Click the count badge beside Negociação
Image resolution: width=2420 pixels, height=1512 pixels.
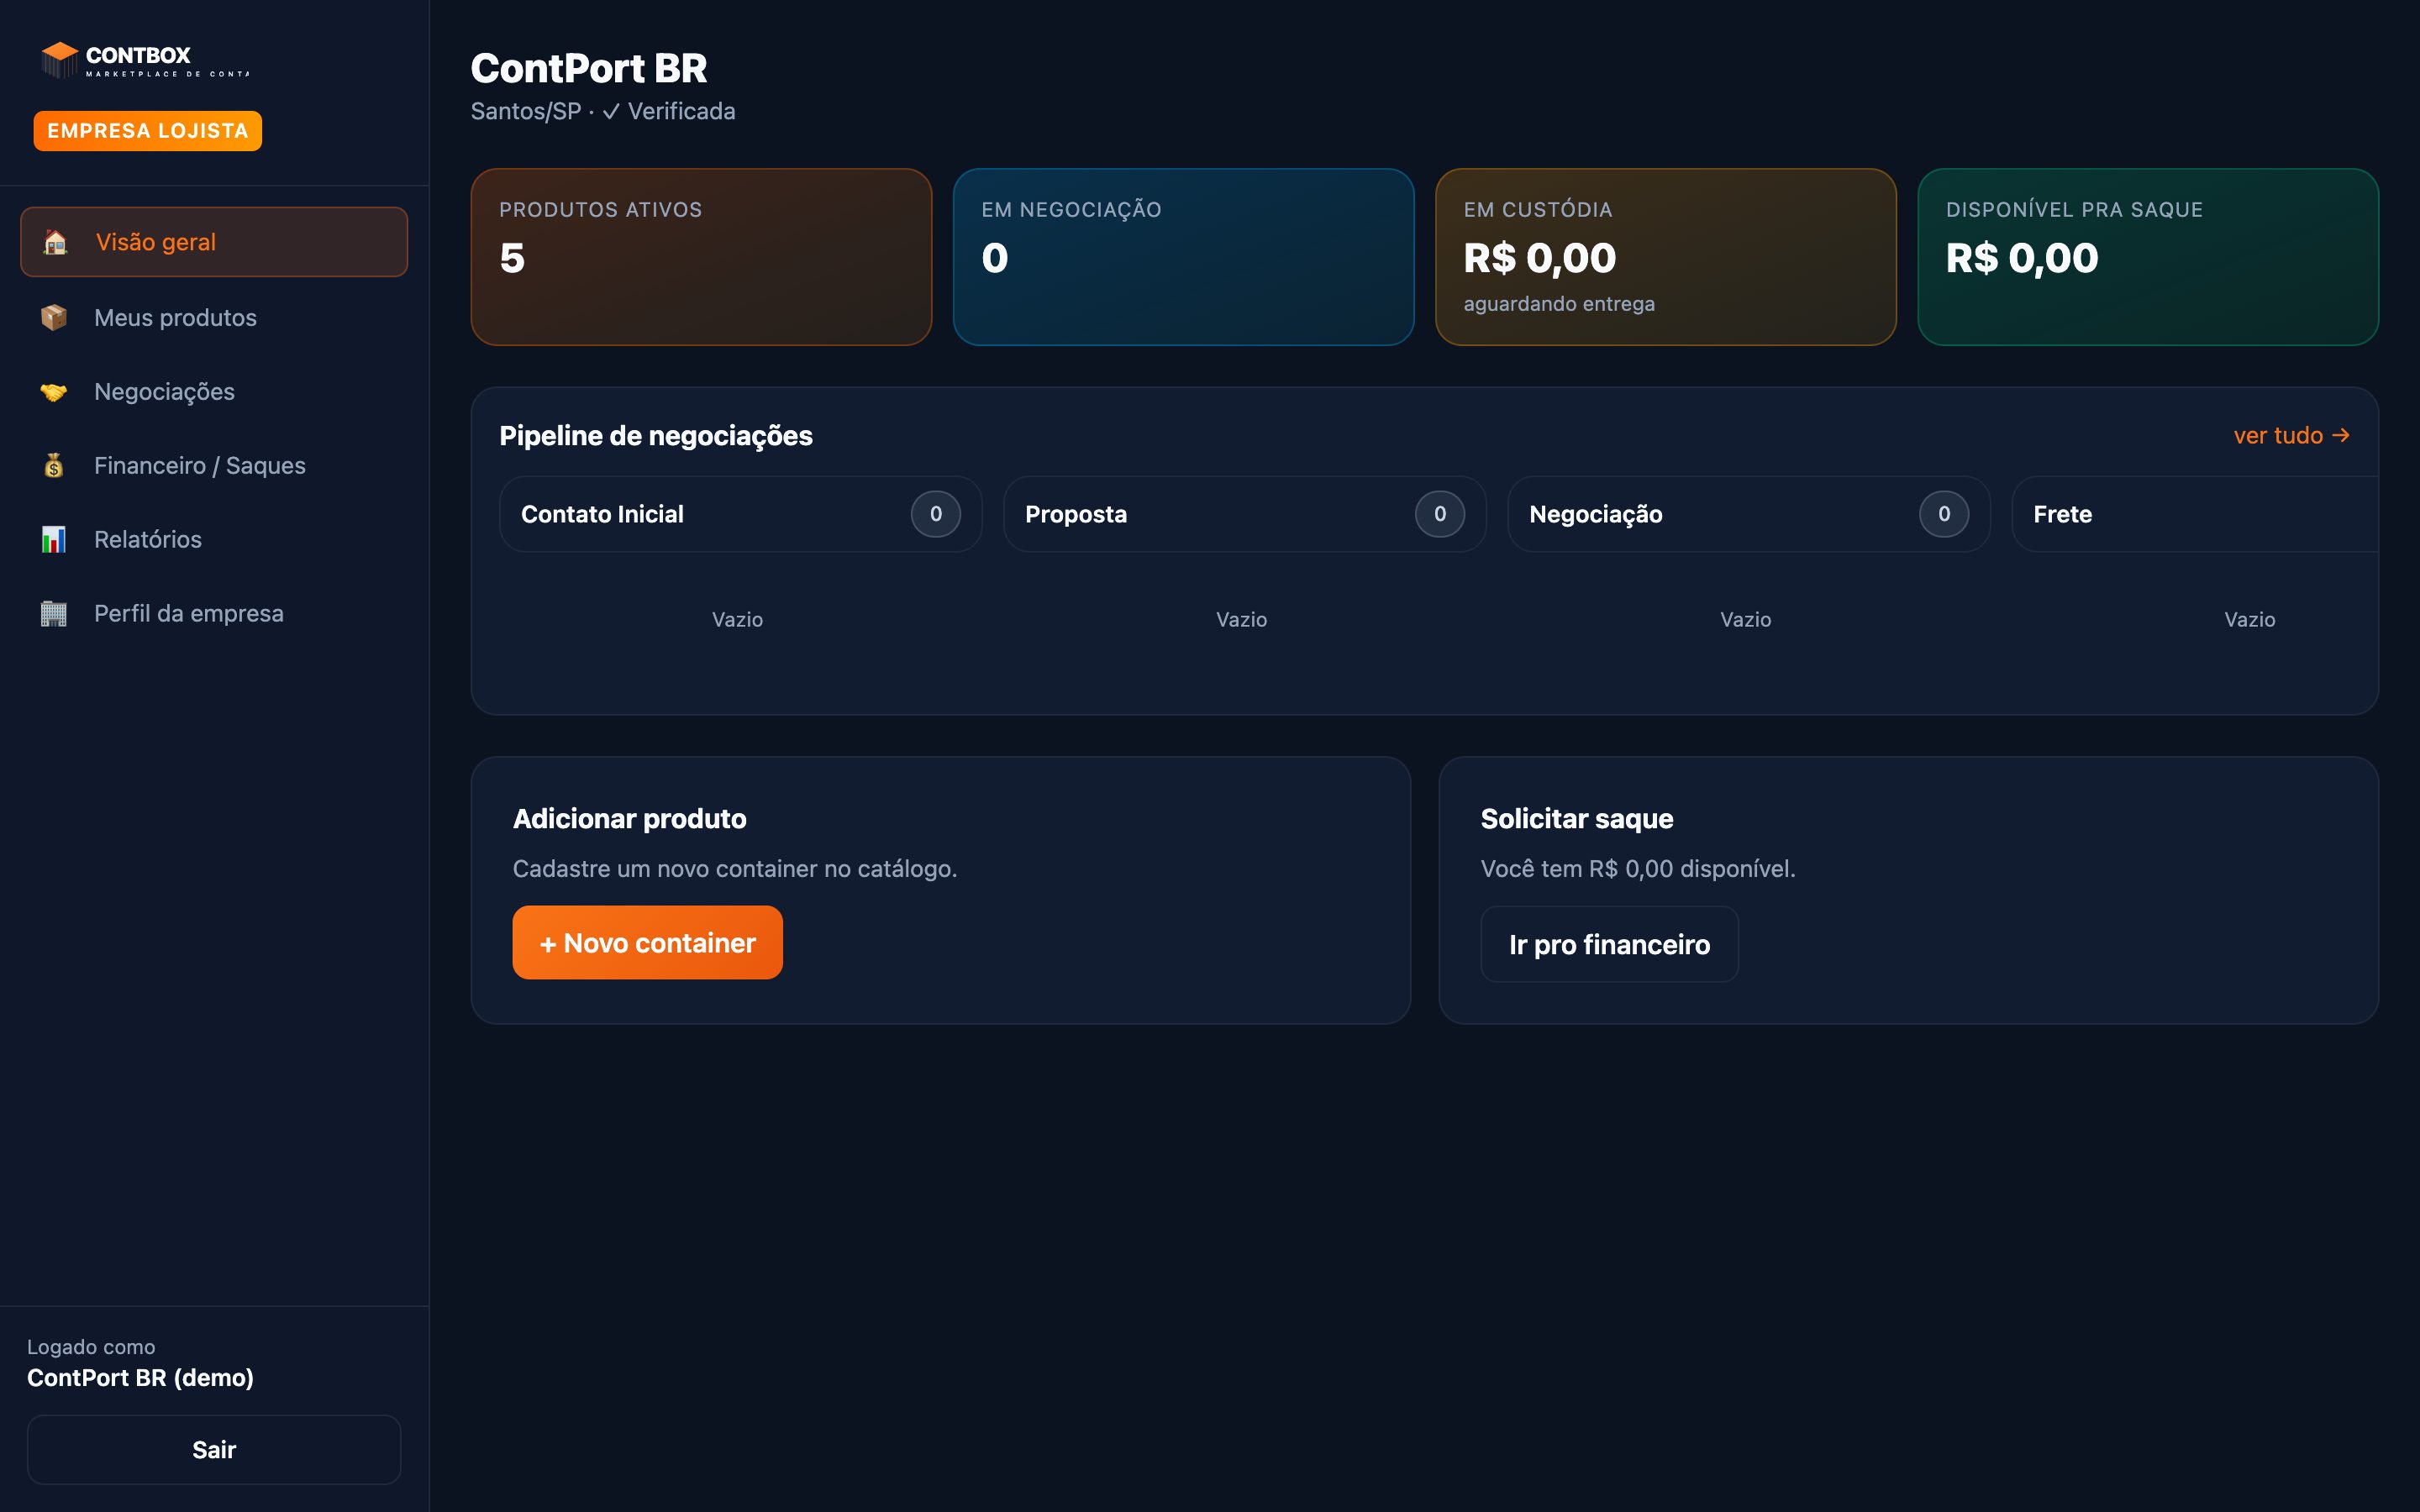tap(1944, 514)
